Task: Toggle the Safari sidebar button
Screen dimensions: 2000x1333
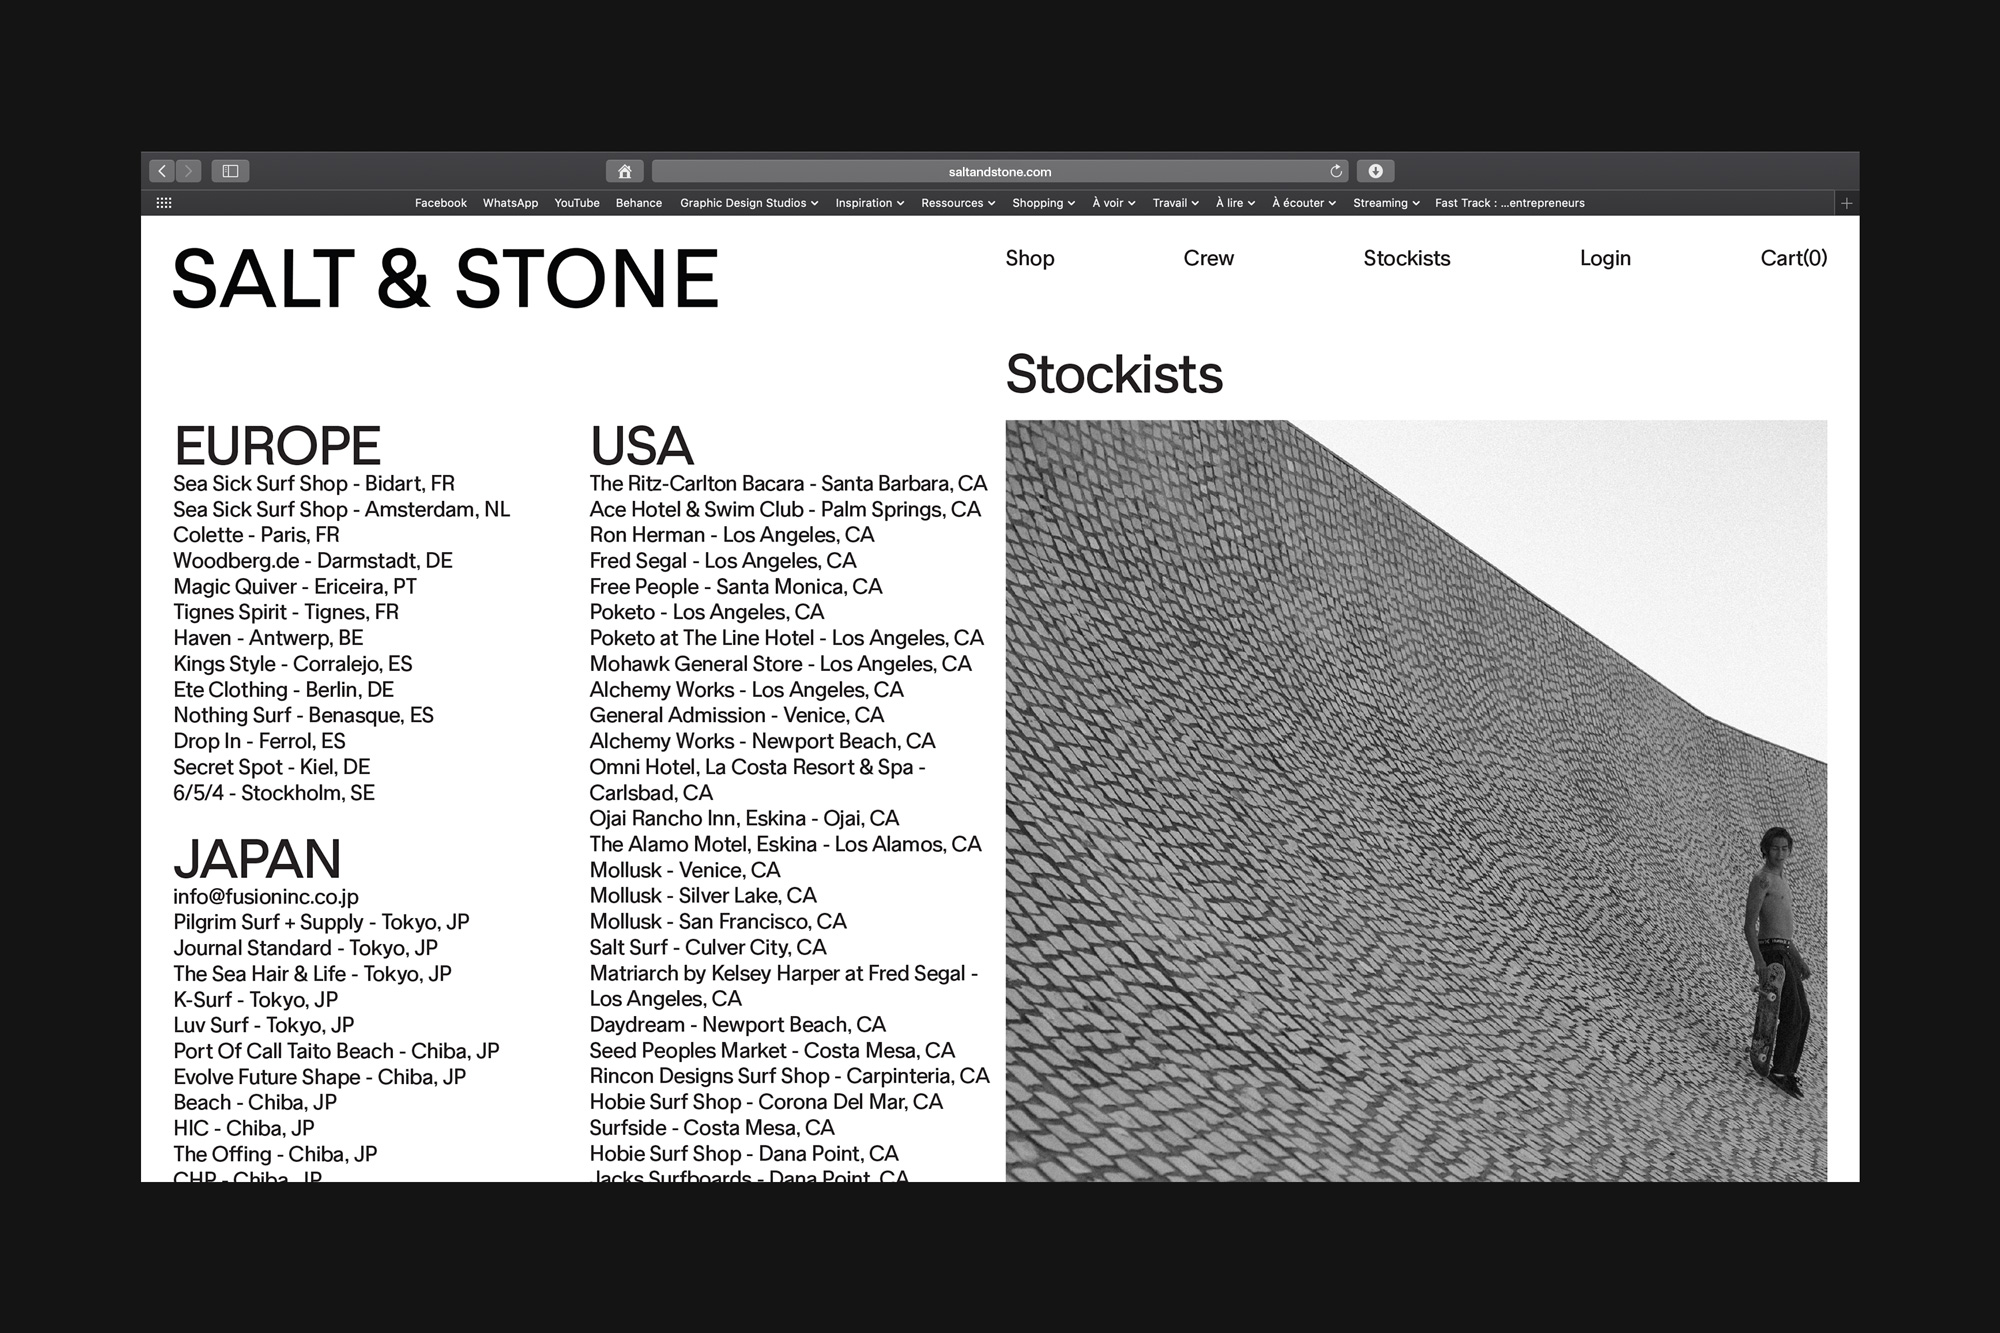Action: click(x=230, y=171)
